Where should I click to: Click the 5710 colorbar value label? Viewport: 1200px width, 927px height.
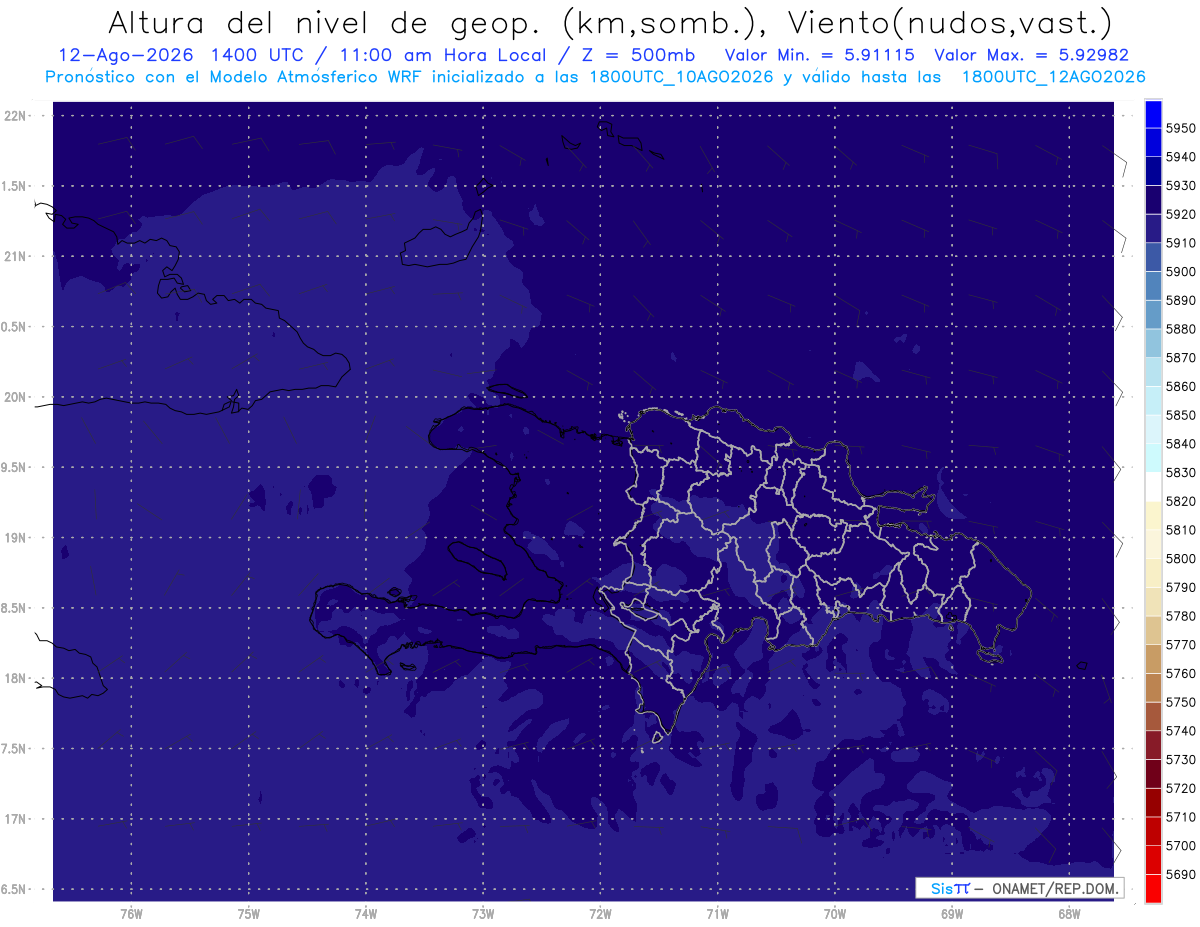coord(1181,817)
